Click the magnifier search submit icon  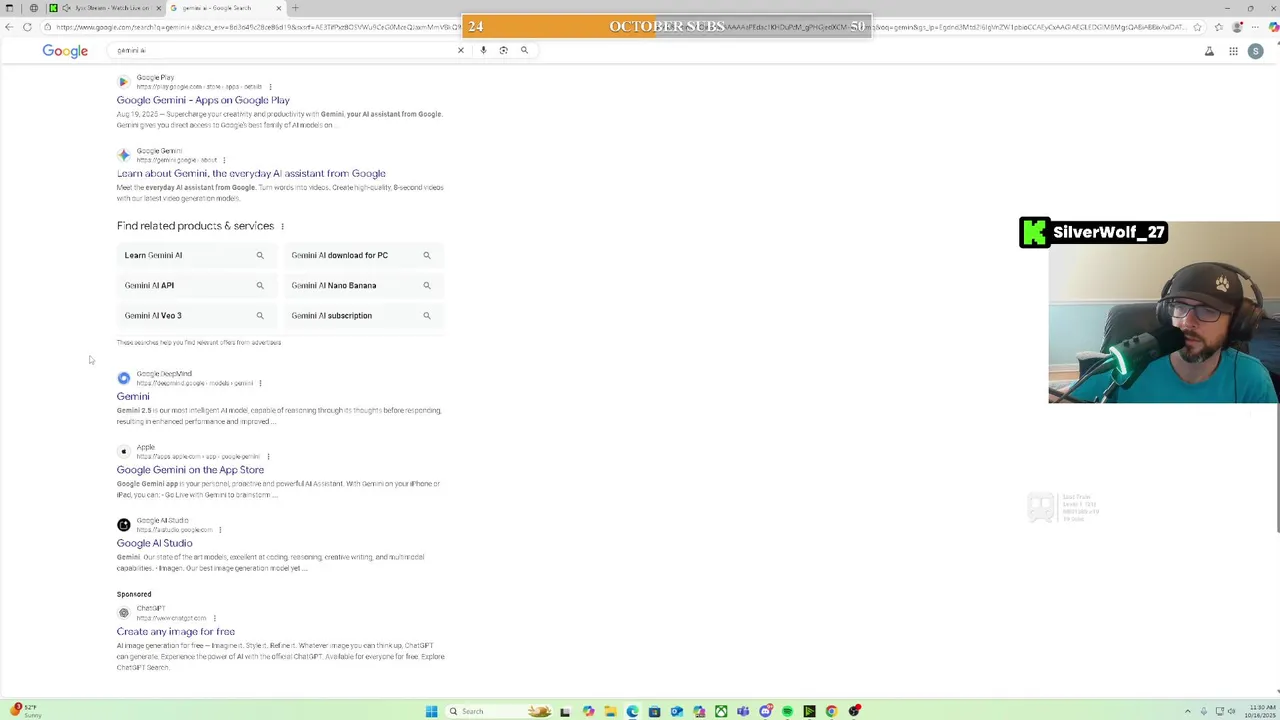[524, 50]
